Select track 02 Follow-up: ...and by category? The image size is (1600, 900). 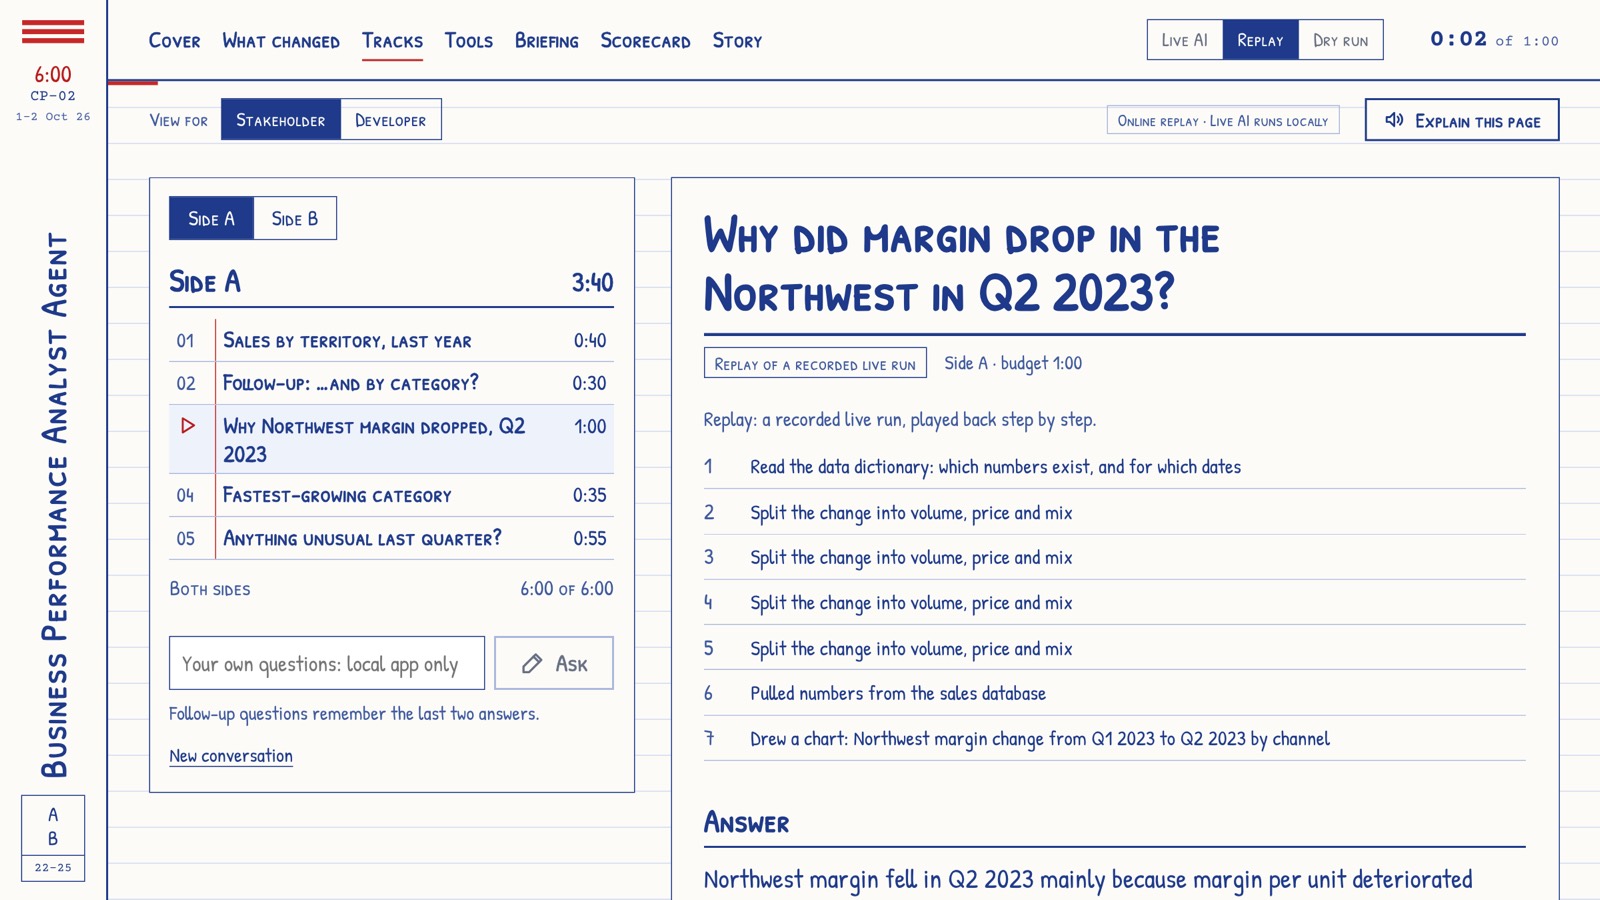[x=391, y=383]
